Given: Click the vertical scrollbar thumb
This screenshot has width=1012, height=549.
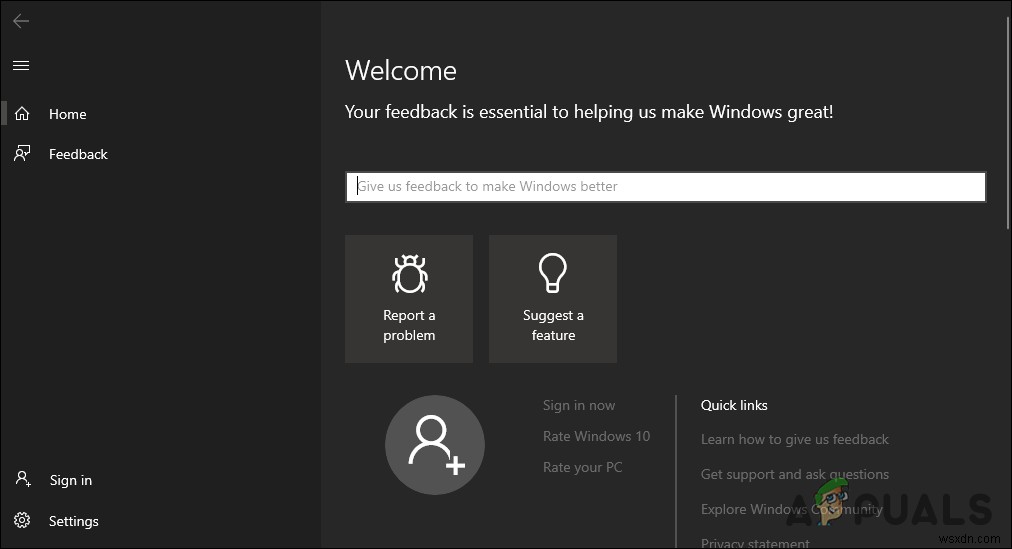Looking at the screenshot, I should click(x=1007, y=123).
